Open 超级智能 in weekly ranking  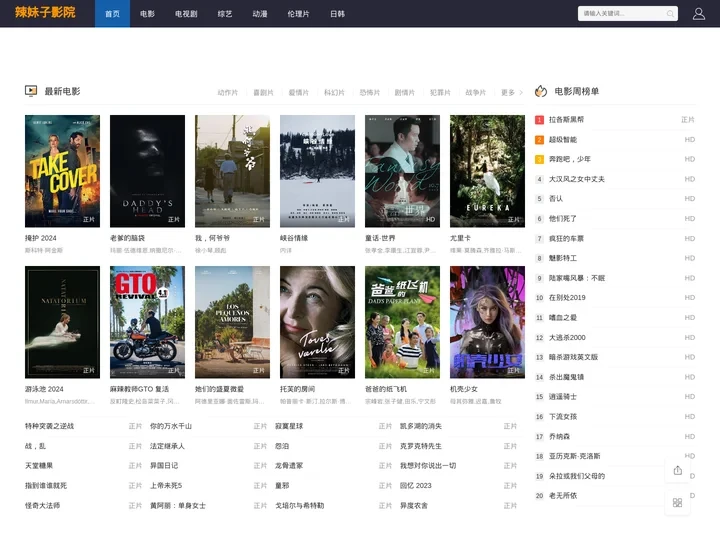coord(562,139)
